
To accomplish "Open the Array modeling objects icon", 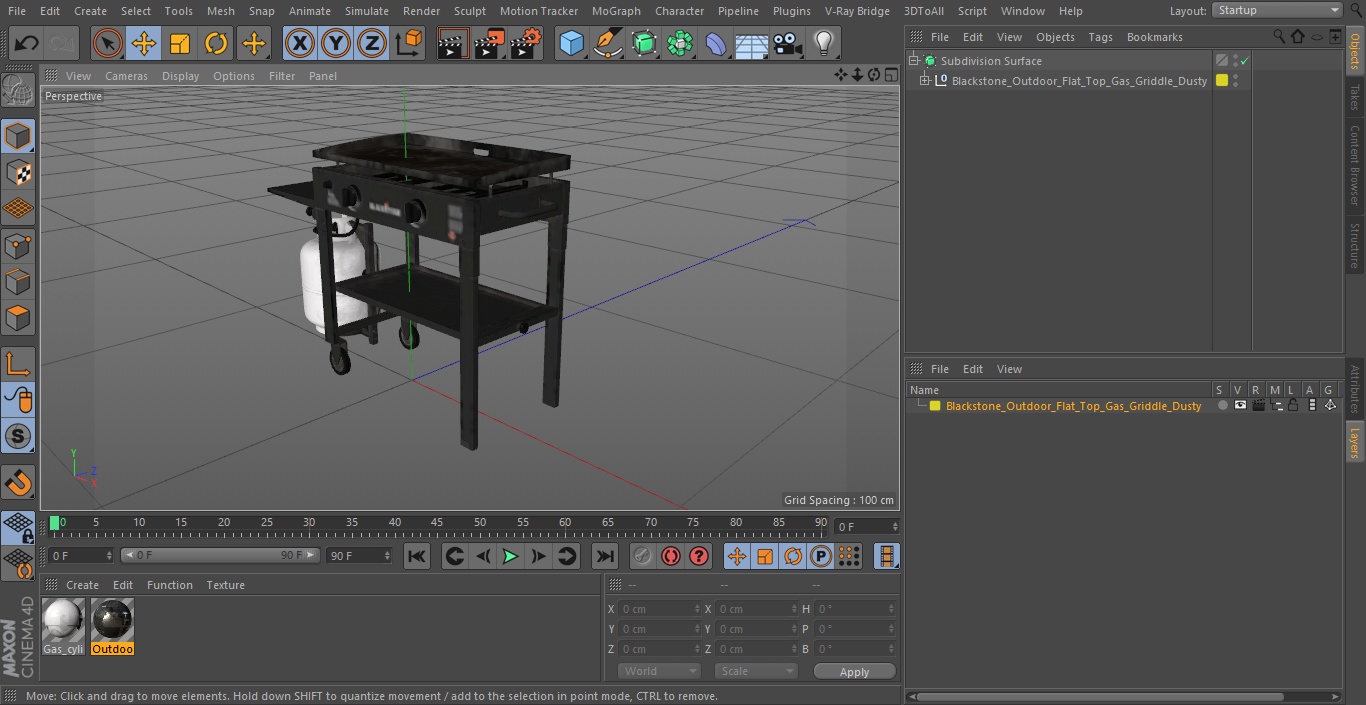I will pos(680,43).
